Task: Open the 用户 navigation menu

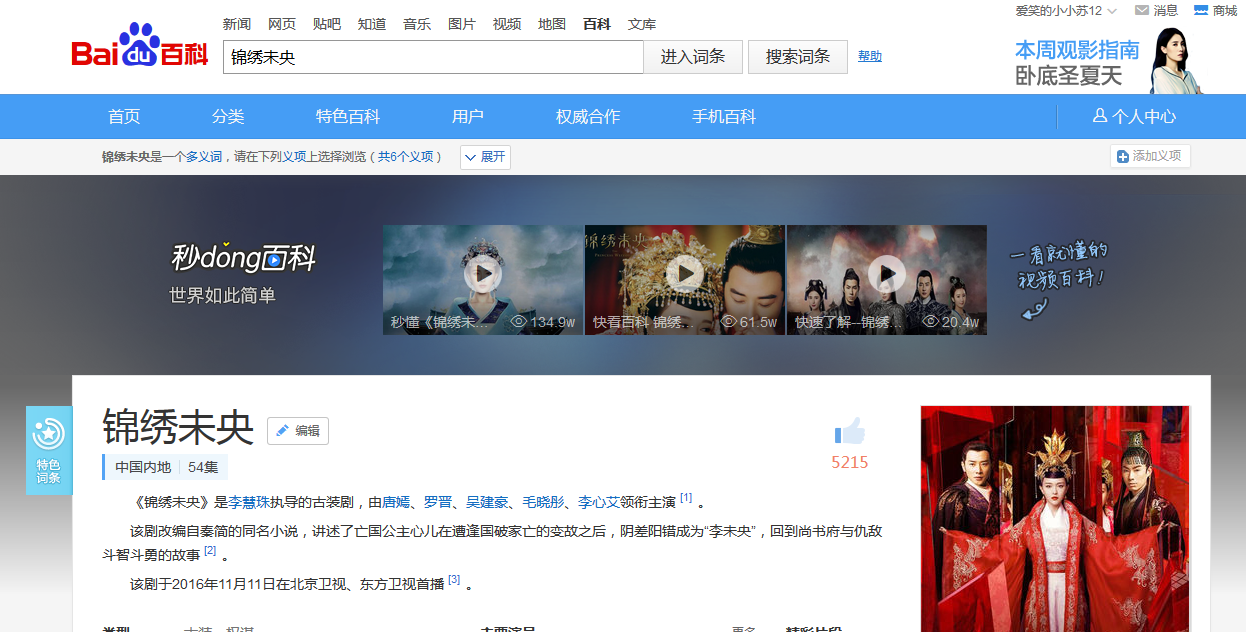Action: (468, 117)
